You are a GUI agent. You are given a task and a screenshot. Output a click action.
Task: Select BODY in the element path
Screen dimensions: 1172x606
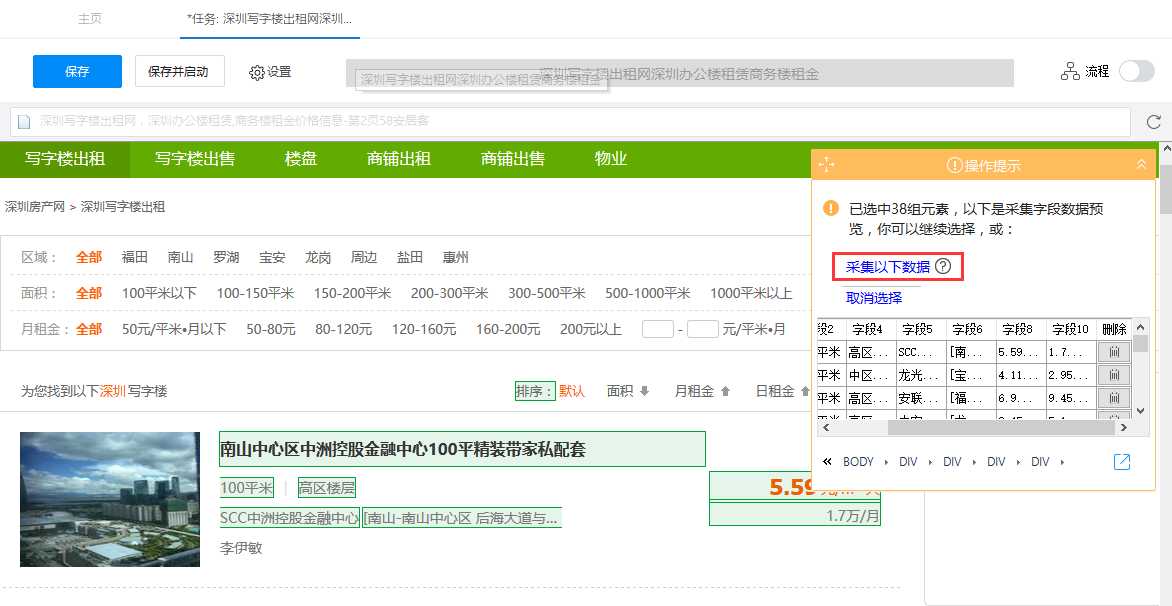858,462
